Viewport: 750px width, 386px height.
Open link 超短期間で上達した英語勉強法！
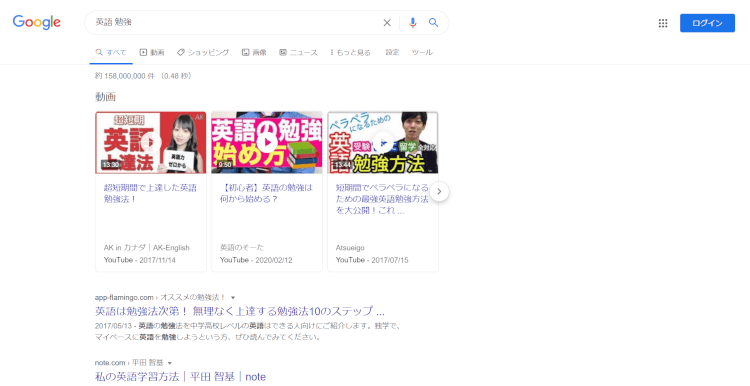click(150, 193)
